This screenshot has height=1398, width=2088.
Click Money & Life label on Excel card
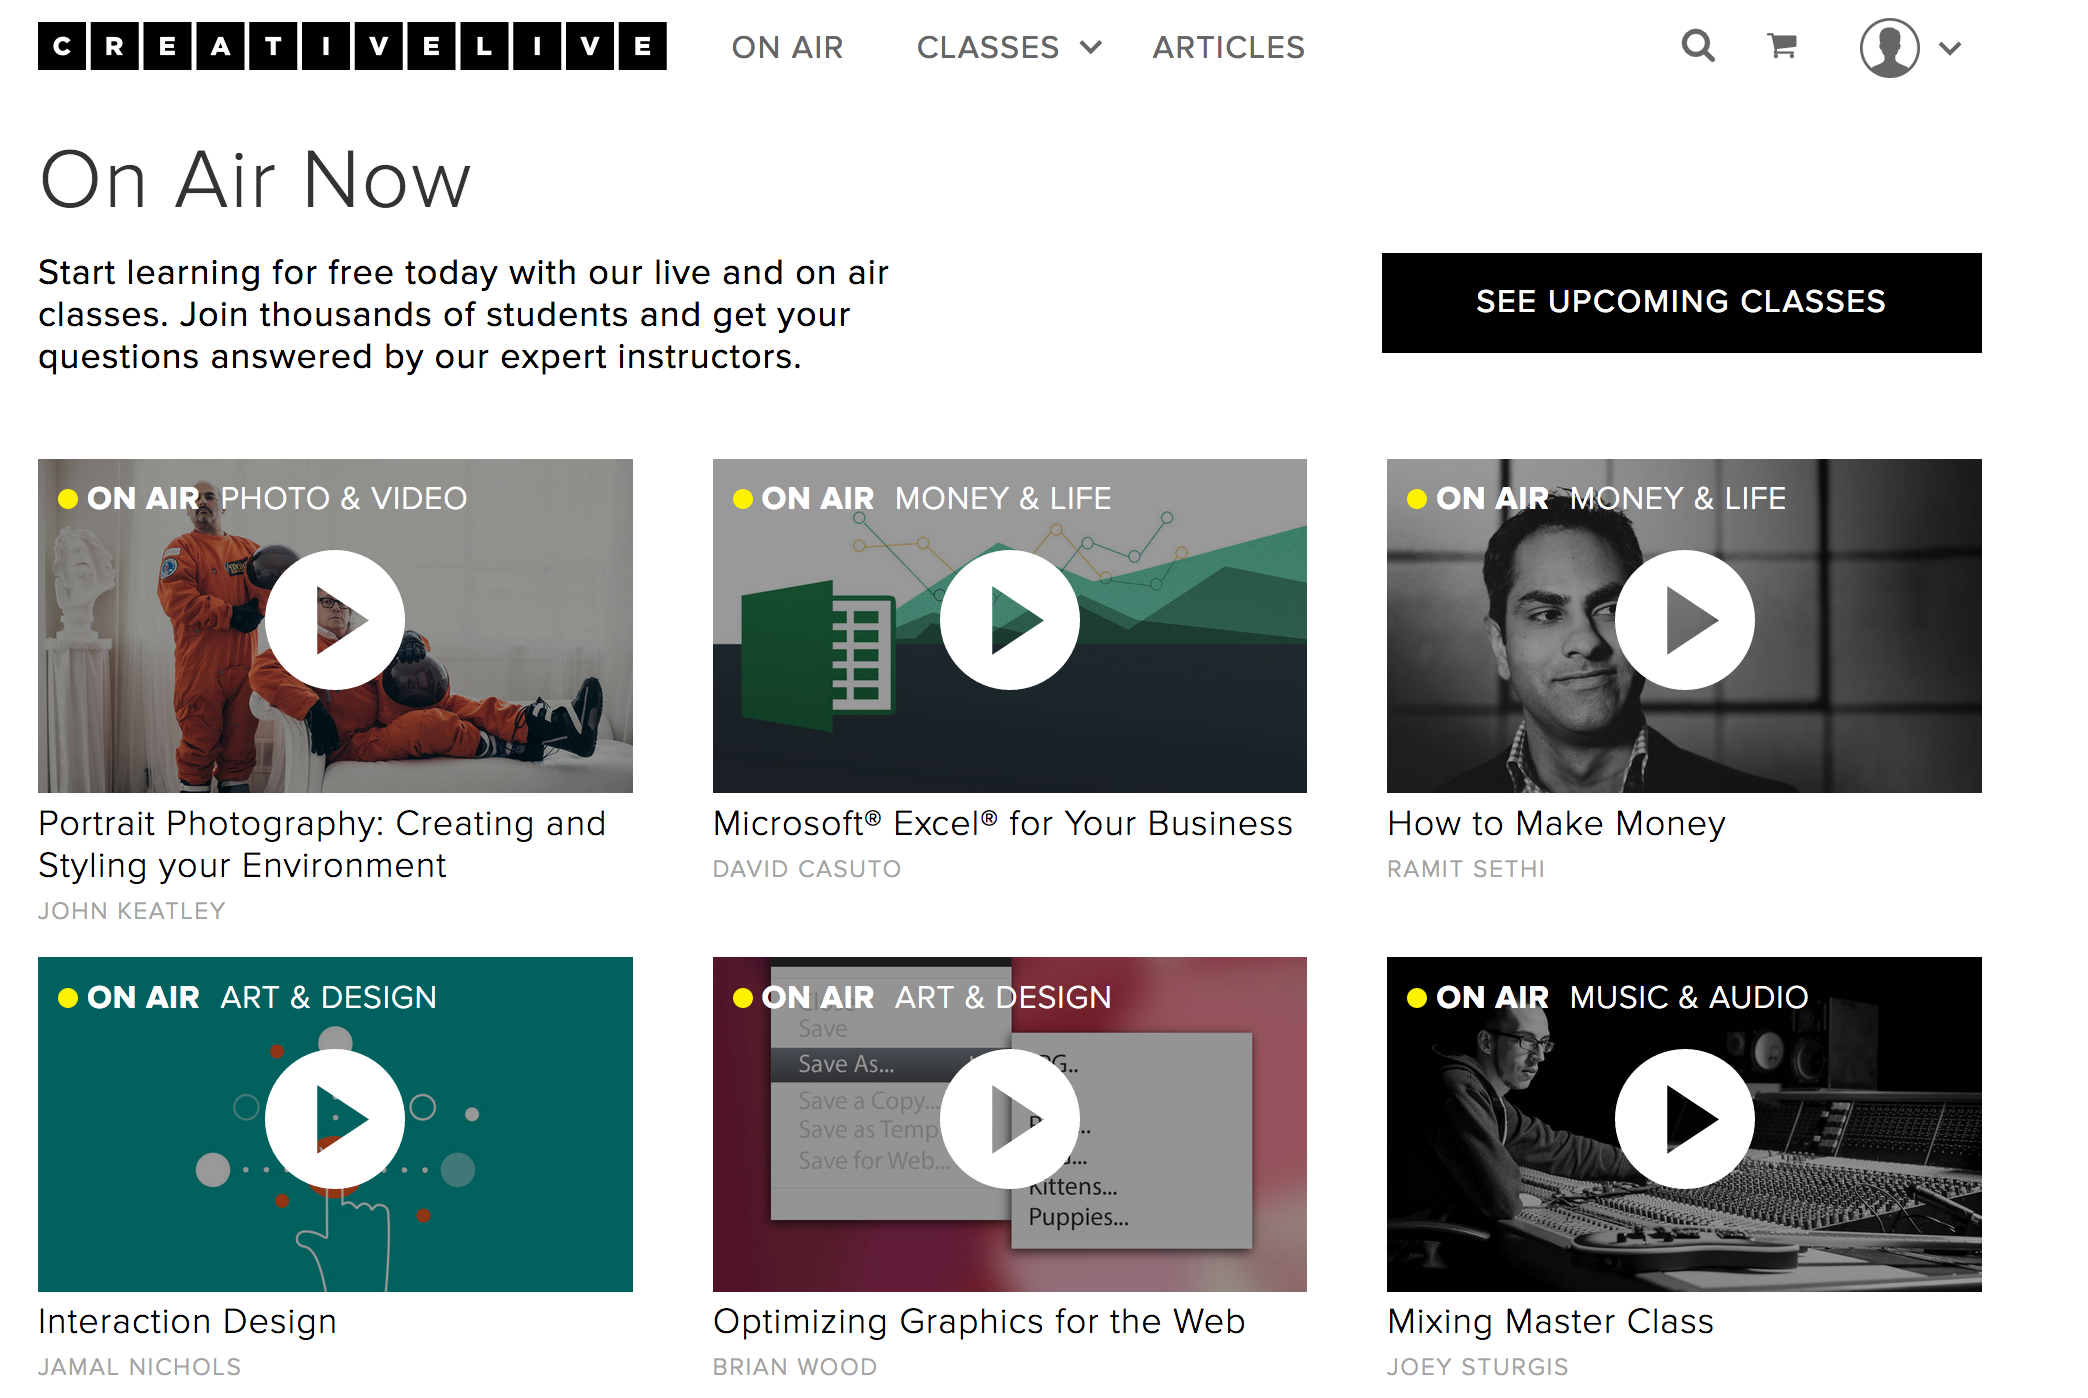pyautogui.click(x=1002, y=498)
